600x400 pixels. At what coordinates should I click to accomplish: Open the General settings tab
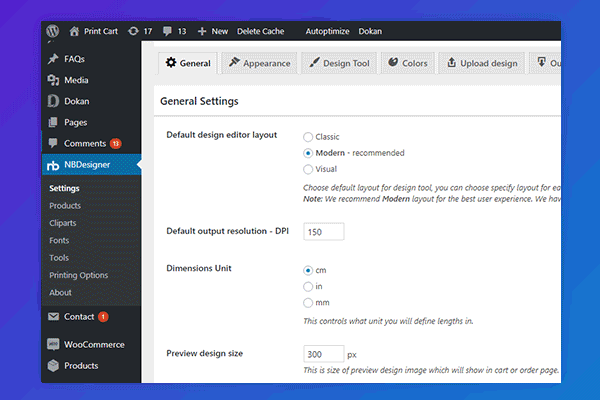[x=188, y=63]
